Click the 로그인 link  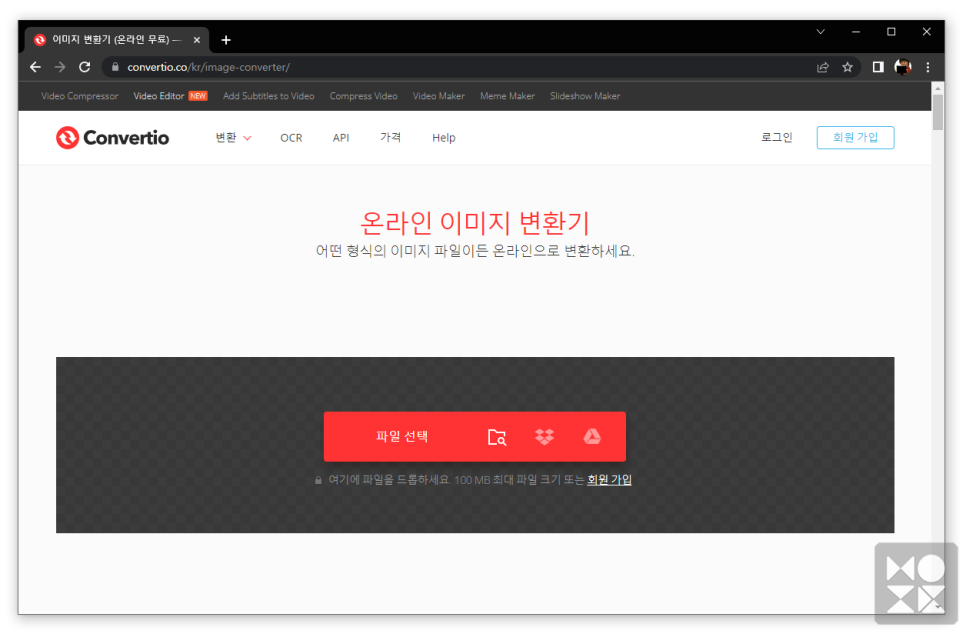click(777, 137)
